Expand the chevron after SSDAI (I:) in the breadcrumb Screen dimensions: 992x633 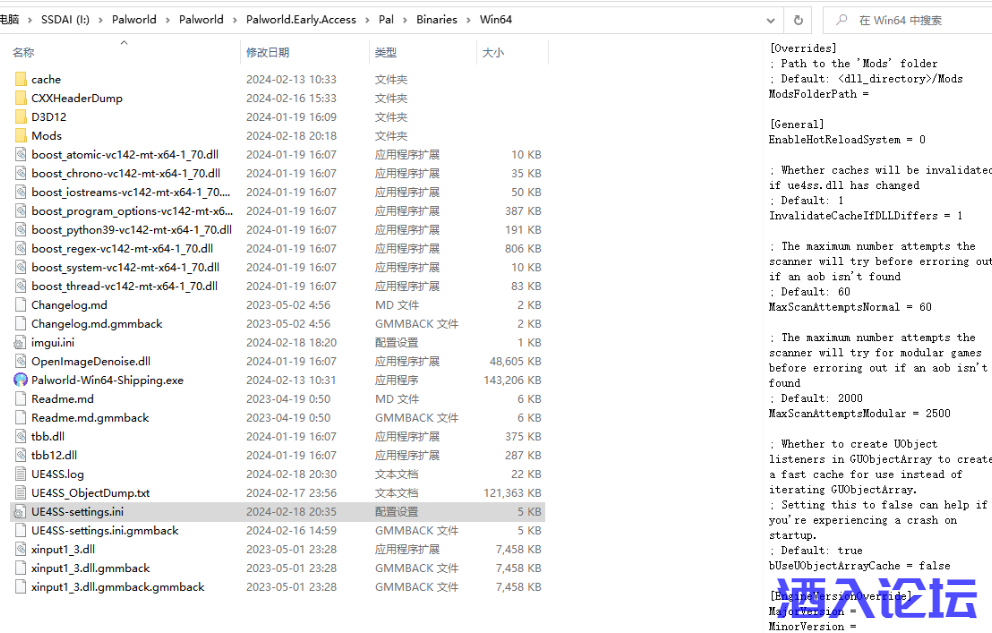pyautogui.click(x=101, y=19)
